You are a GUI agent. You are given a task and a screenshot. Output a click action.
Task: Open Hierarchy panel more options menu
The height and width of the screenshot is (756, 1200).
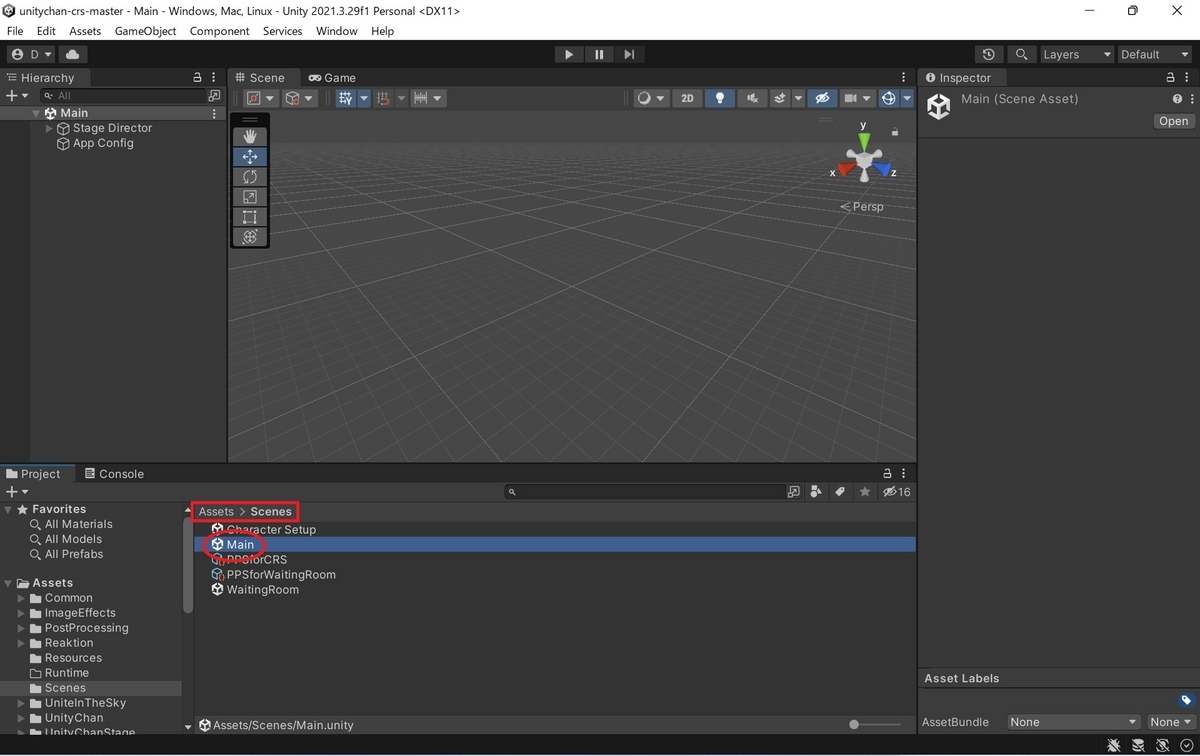coord(214,77)
